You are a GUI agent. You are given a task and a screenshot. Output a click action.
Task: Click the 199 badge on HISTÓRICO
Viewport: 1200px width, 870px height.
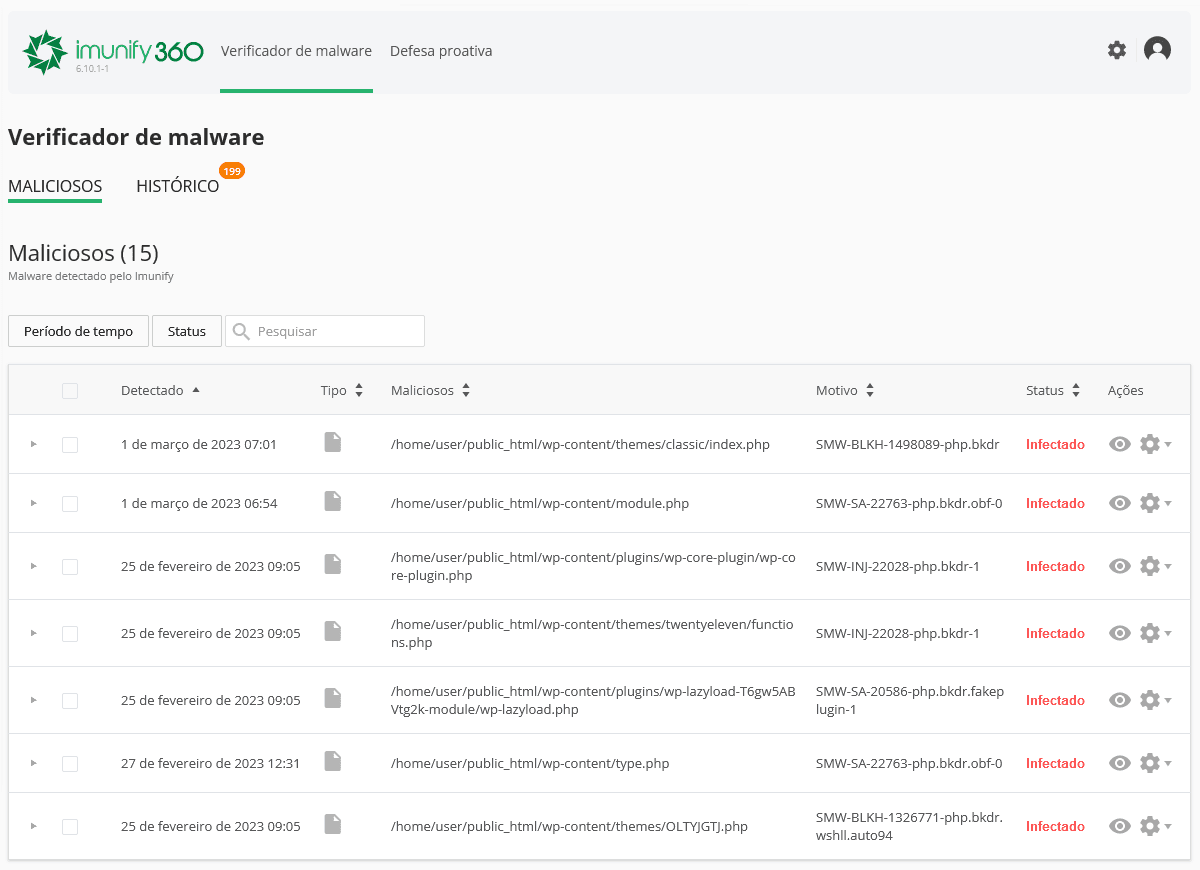click(232, 171)
